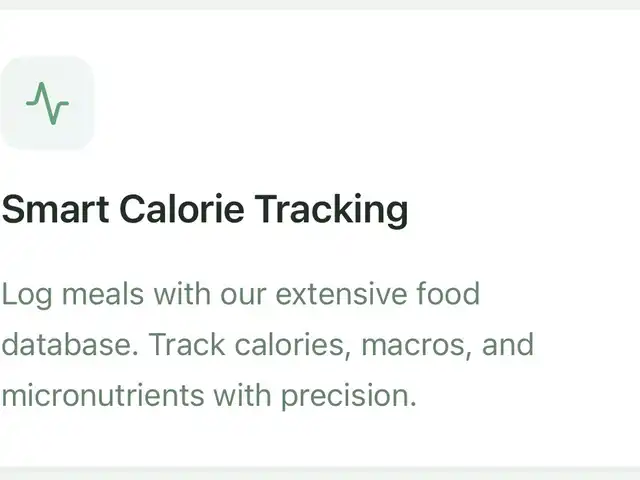Click the word "with" in the last line

coord(241,395)
